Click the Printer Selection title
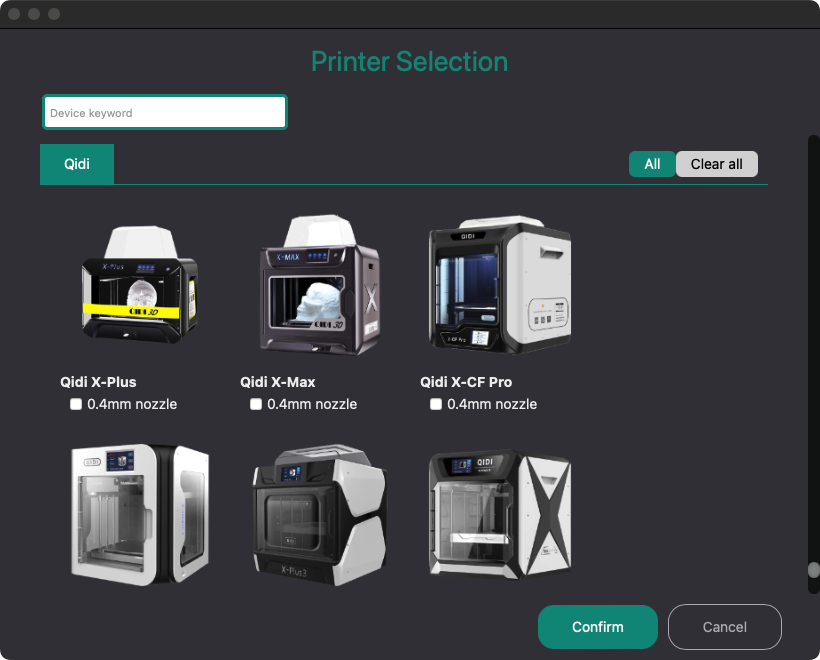The width and height of the screenshot is (820, 660). [409, 61]
